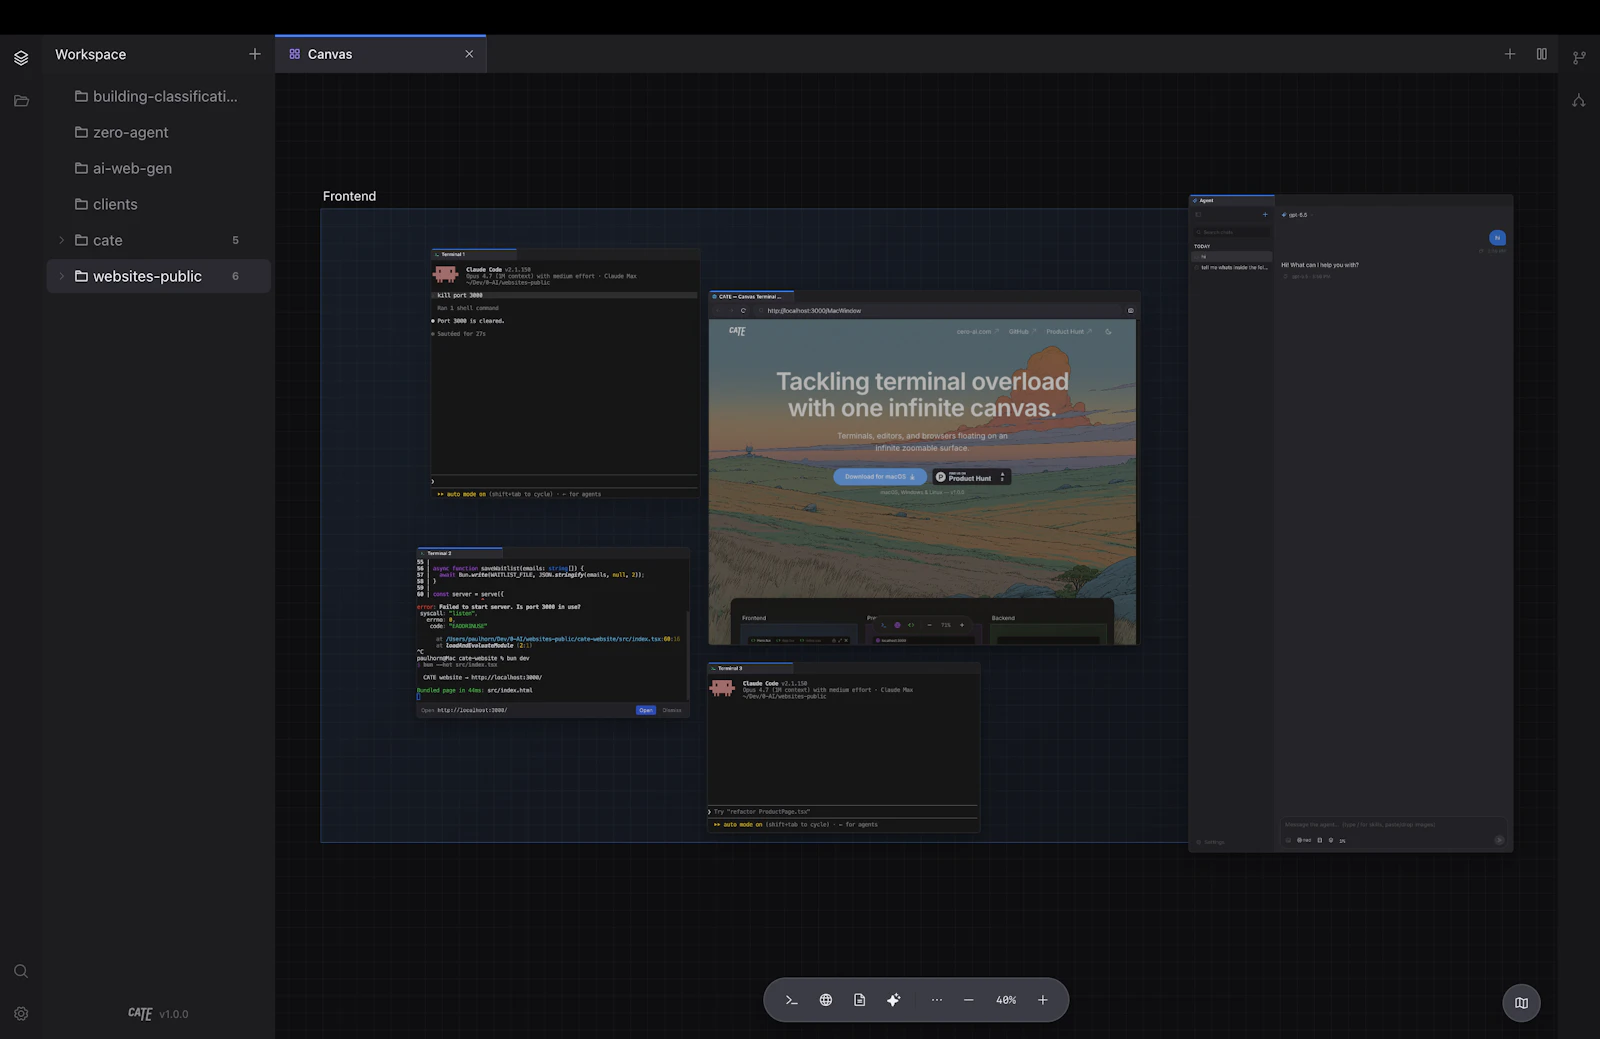The height and width of the screenshot is (1039, 1600).
Task: Take screenshot via browser panel camera icon
Action: coord(1131,311)
